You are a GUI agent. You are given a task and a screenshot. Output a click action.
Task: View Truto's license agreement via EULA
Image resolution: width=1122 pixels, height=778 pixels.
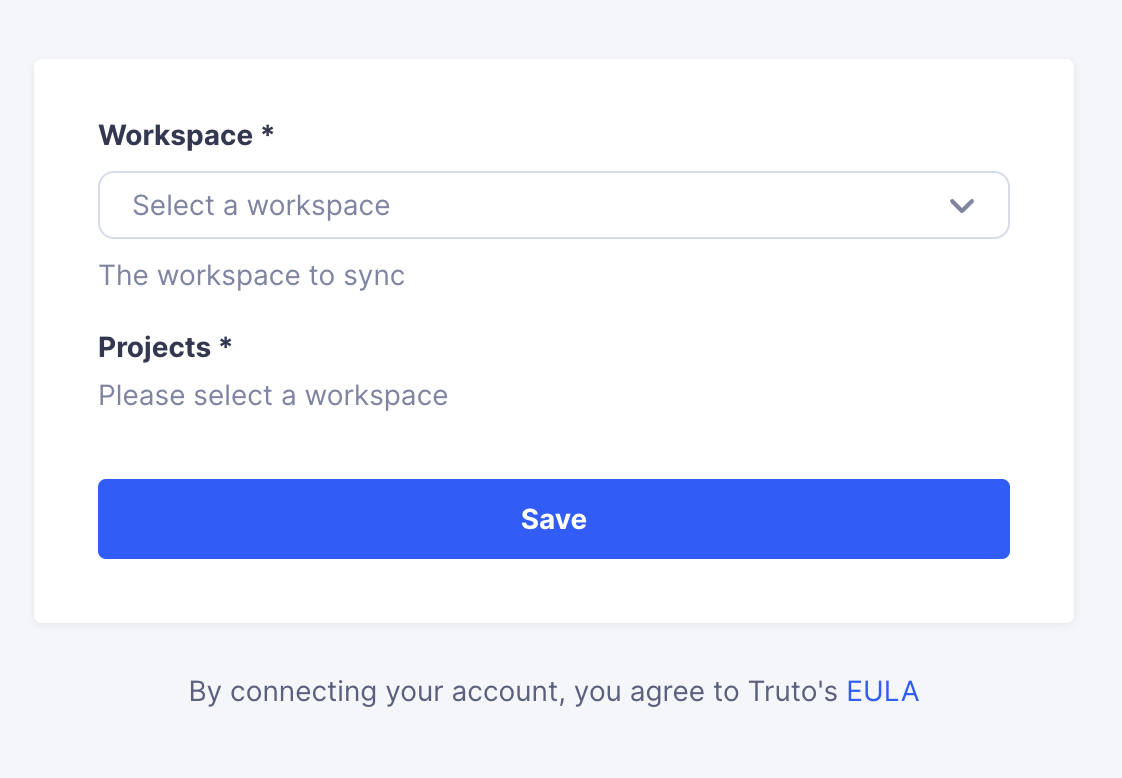882,691
